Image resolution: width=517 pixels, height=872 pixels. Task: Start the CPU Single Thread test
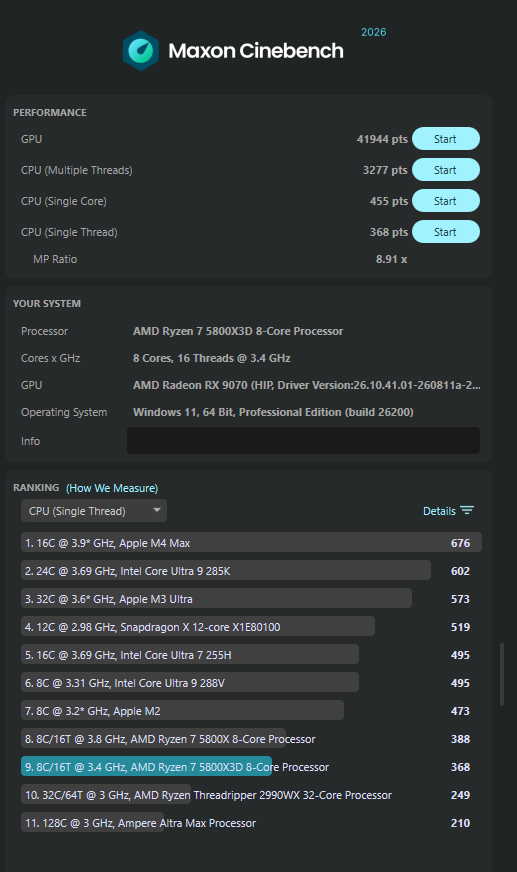[x=446, y=232]
